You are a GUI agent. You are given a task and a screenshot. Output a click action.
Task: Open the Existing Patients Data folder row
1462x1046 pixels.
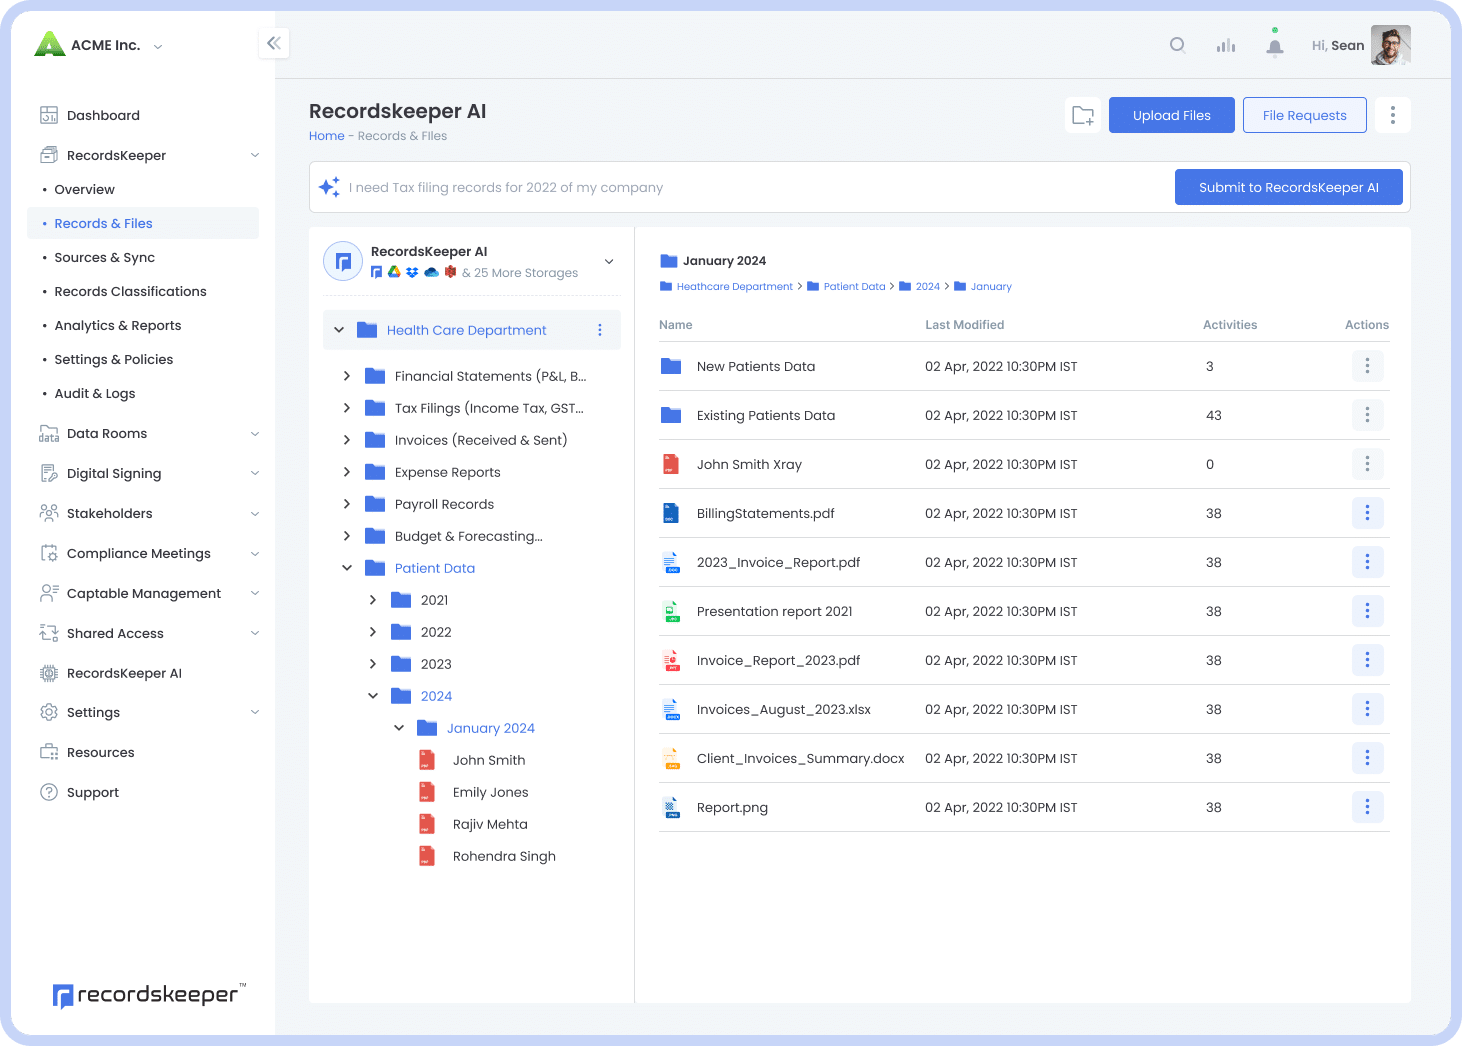pos(1024,415)
